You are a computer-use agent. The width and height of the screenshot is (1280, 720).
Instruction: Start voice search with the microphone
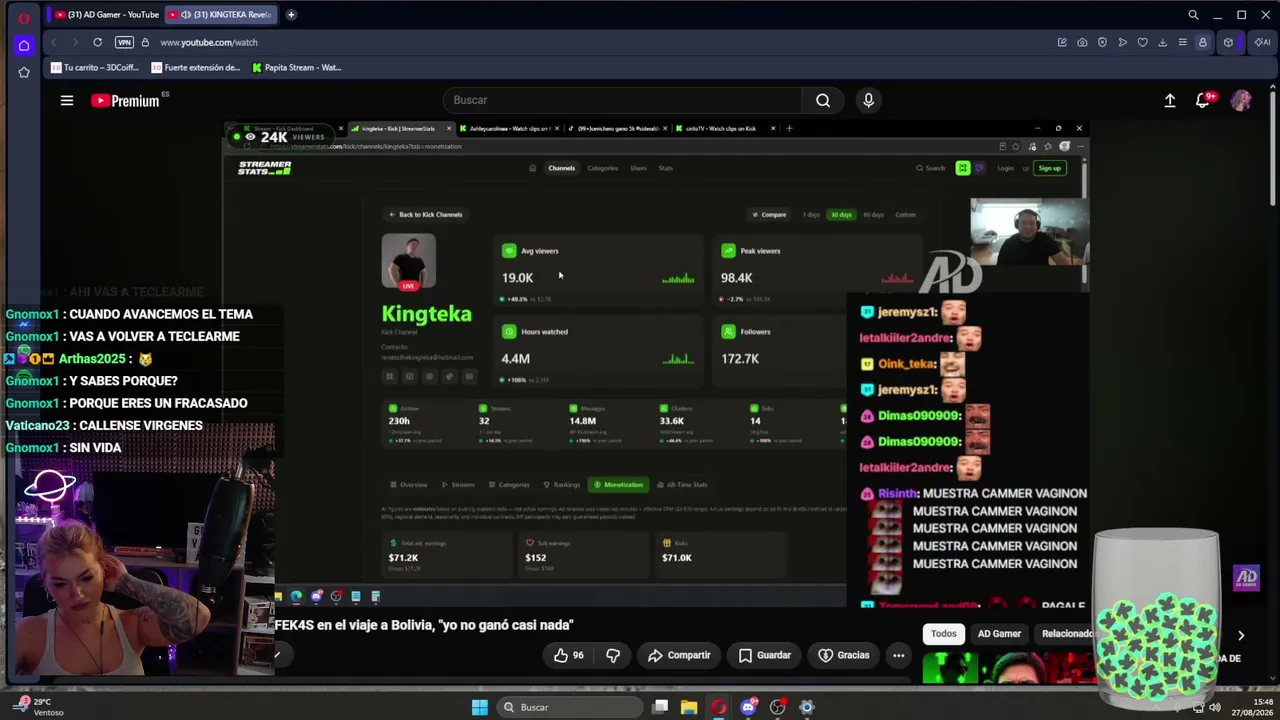pos(868,100)
